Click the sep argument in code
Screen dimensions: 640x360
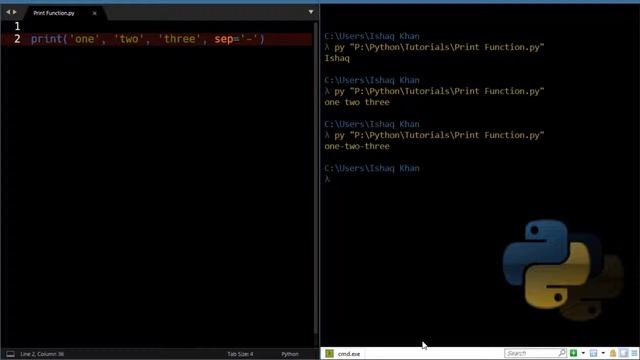224,39
